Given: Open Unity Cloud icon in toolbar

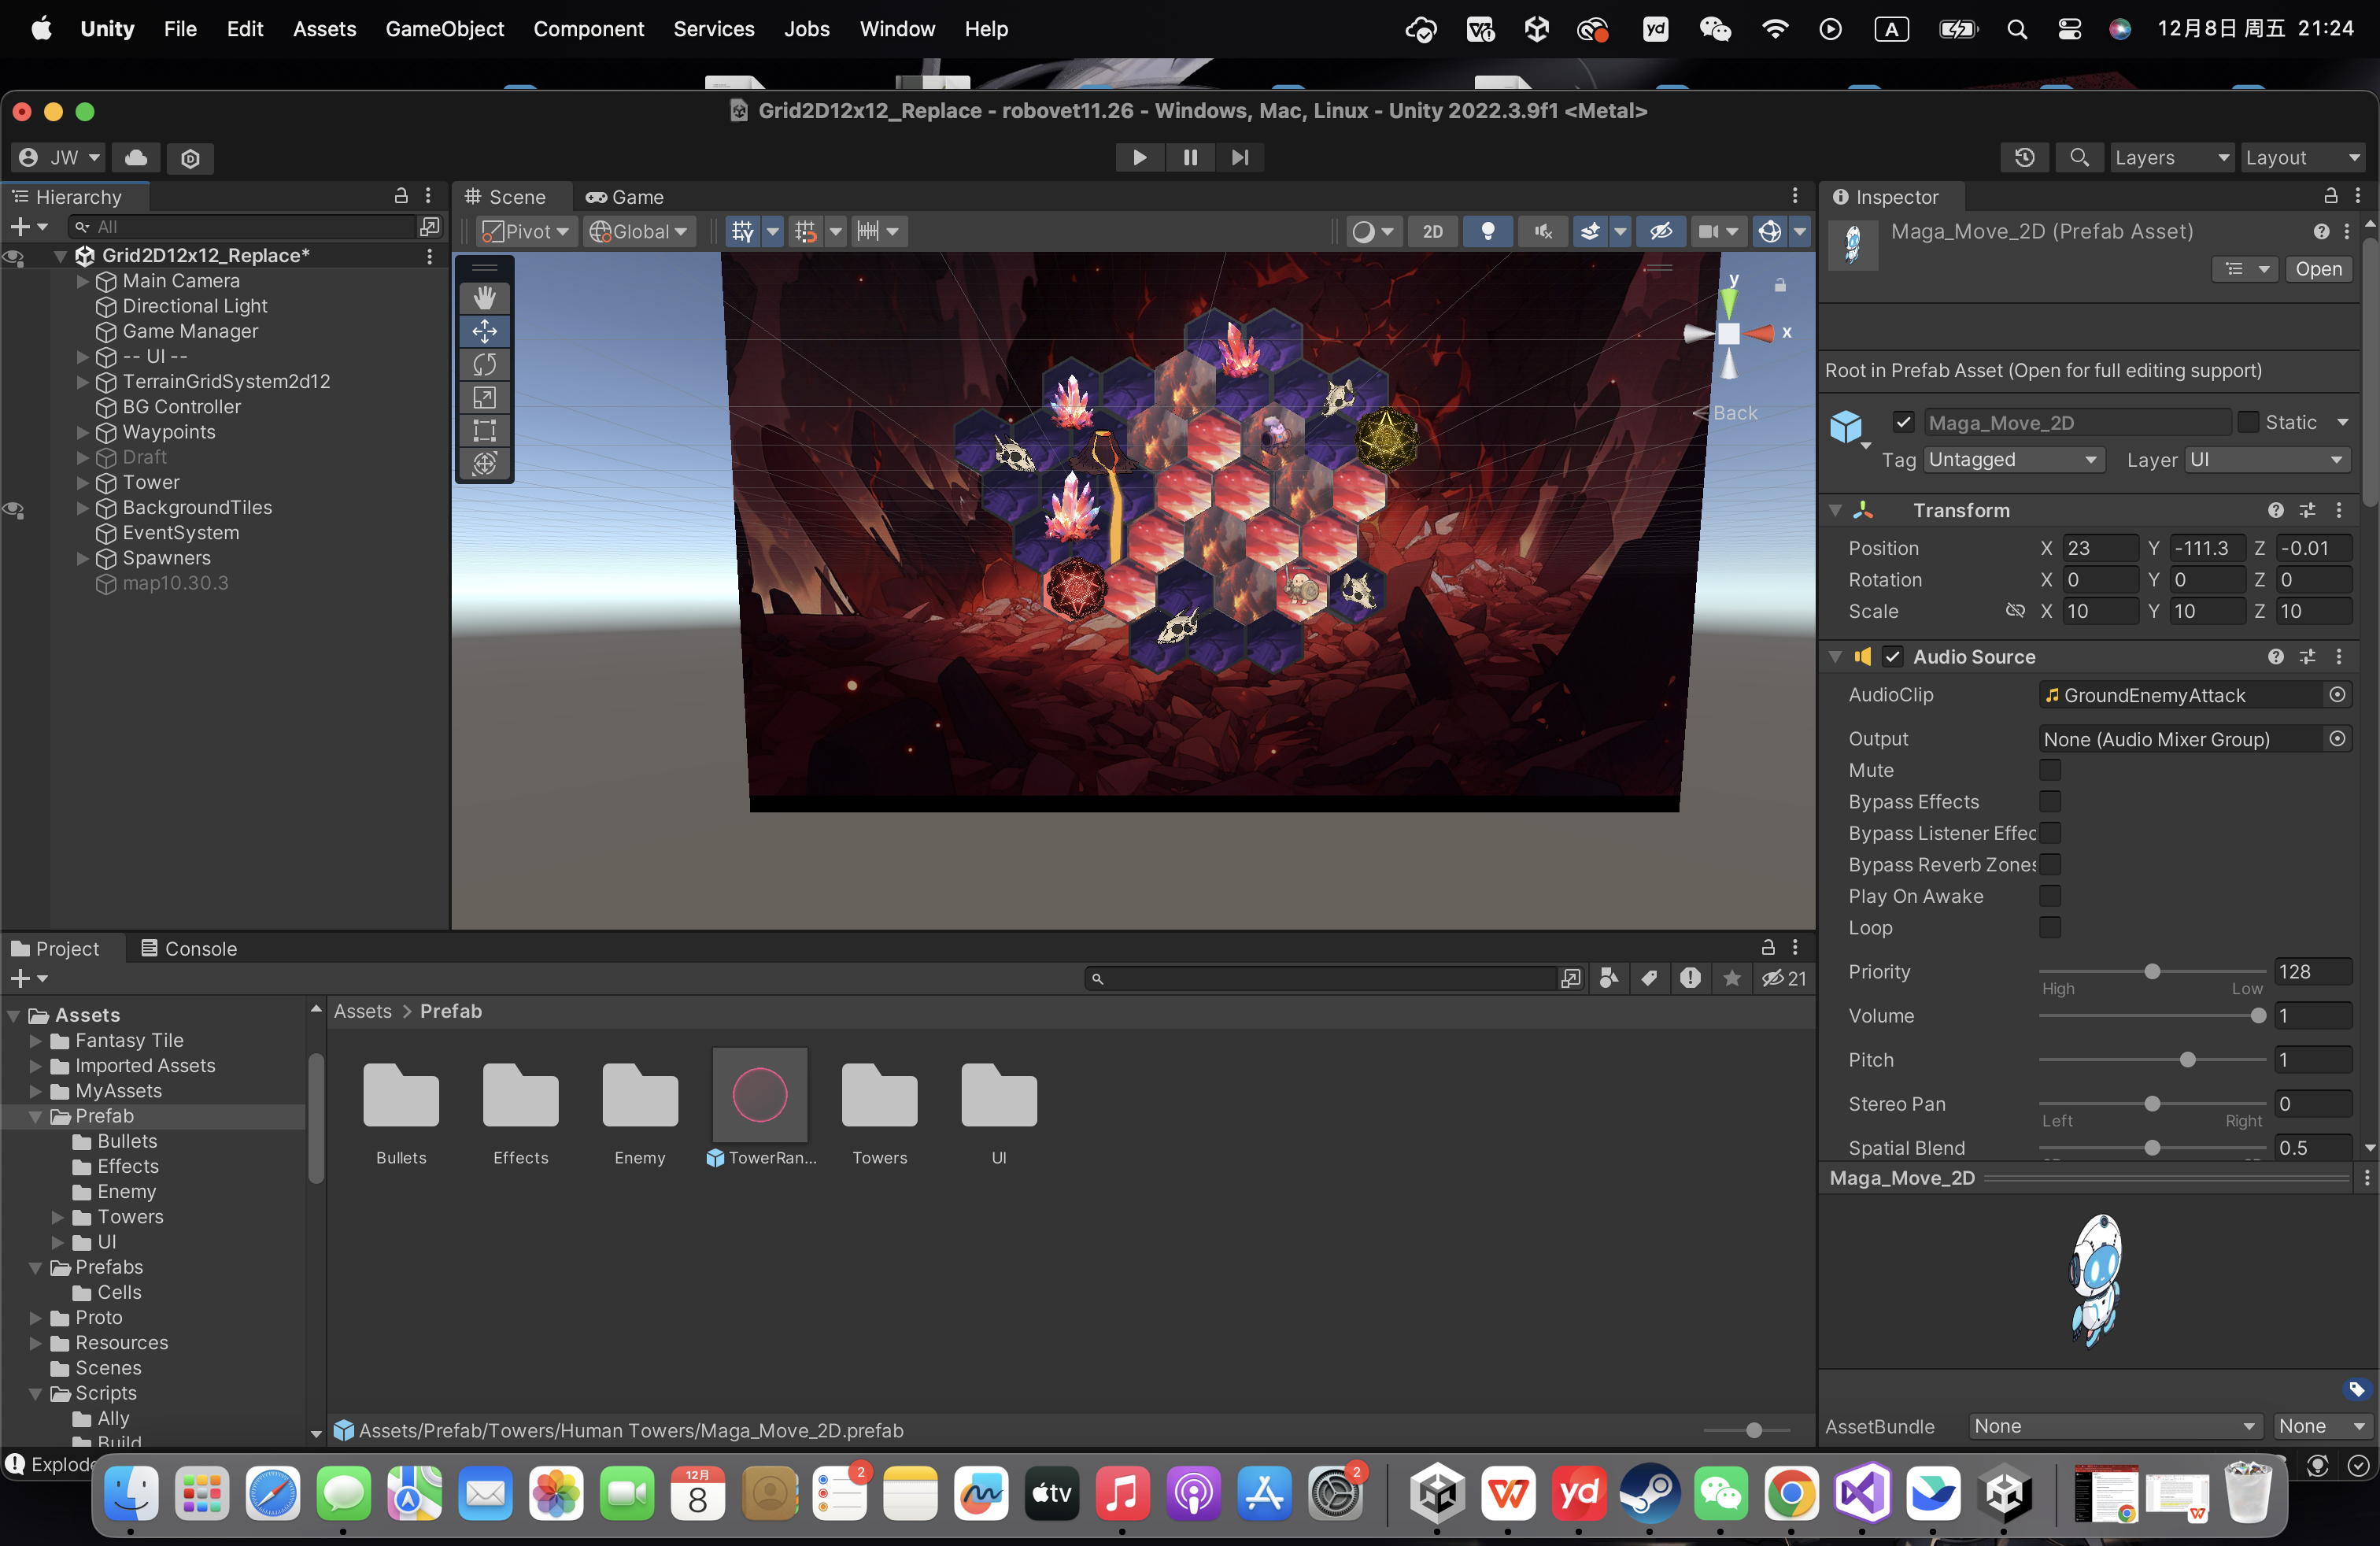Looking at the screenshot, I should [x=136, y=157].
